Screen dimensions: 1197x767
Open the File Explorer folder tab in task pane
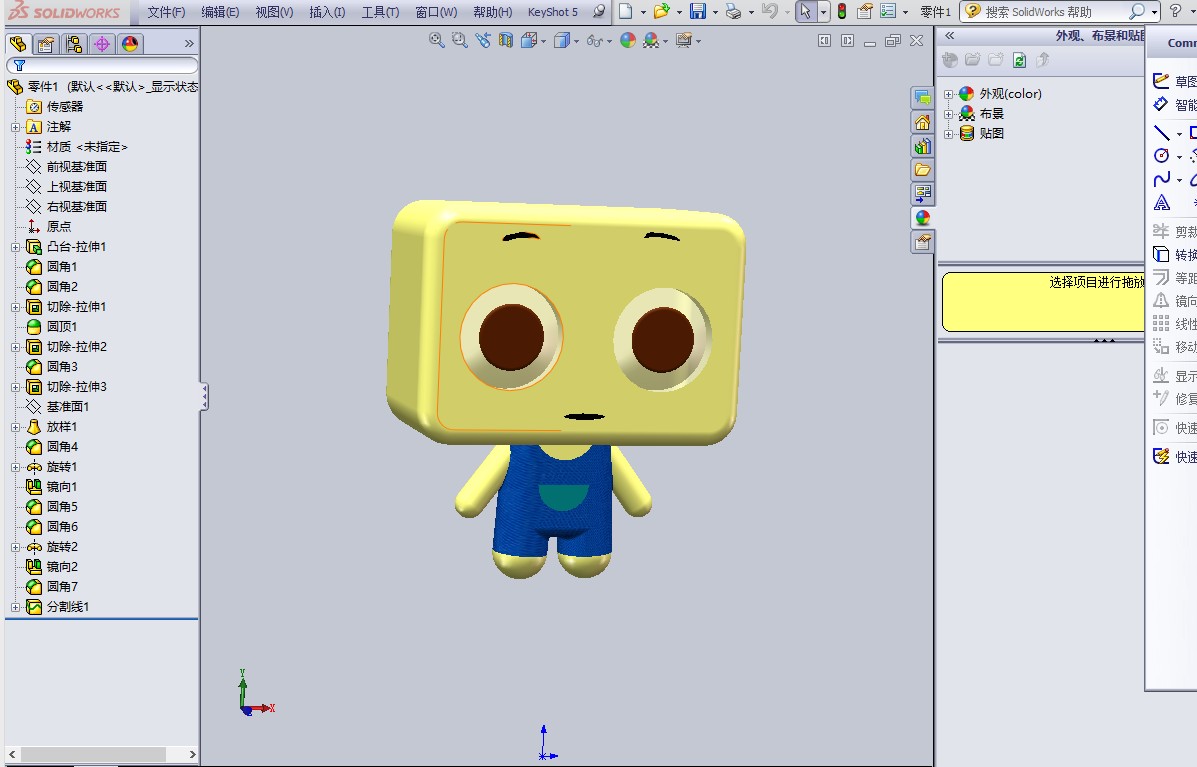922,169
